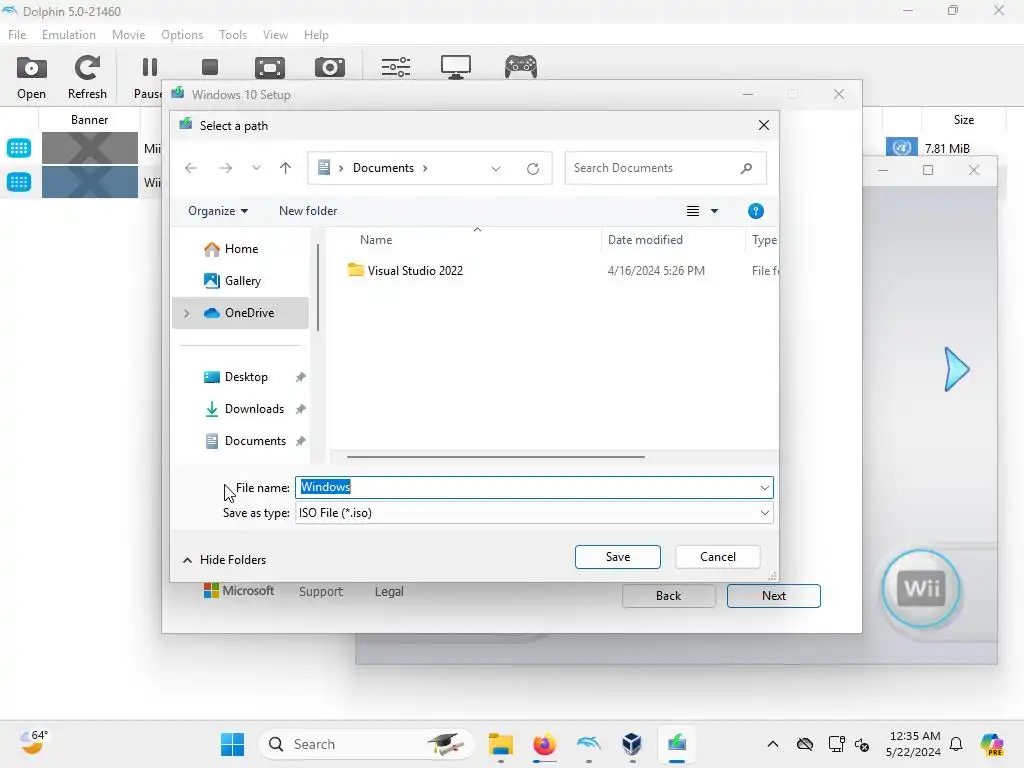The height and width of the screenshot is (768, 1024).
Task: Open the Options menu
Action: coord(182,35)
